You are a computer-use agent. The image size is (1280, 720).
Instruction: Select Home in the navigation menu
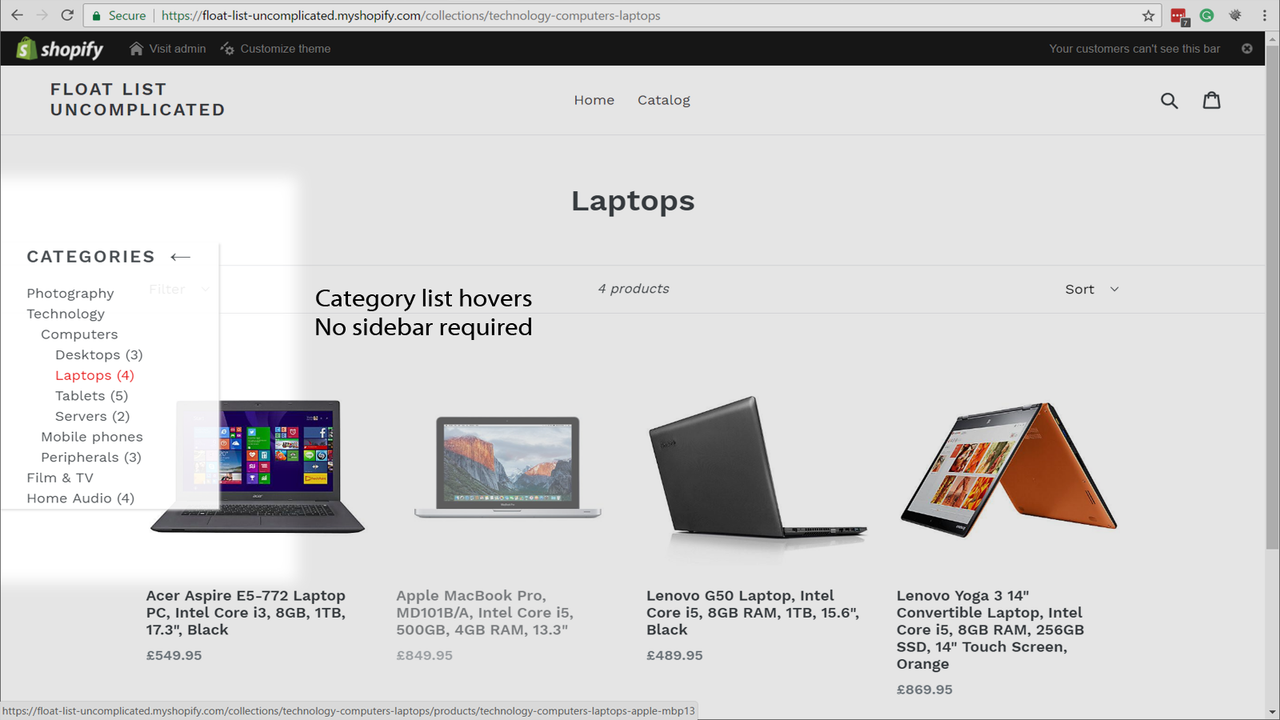tap(594, 100)
